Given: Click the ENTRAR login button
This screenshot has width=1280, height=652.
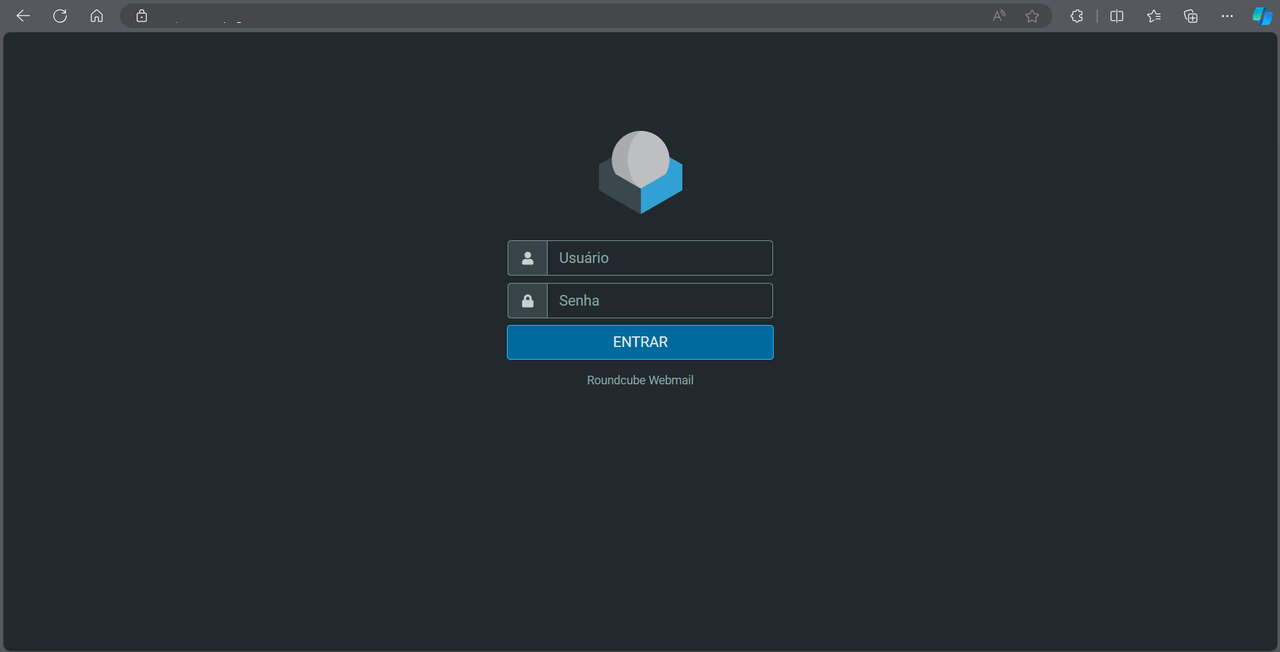Looking at the screenshot, I should point(640,342).
